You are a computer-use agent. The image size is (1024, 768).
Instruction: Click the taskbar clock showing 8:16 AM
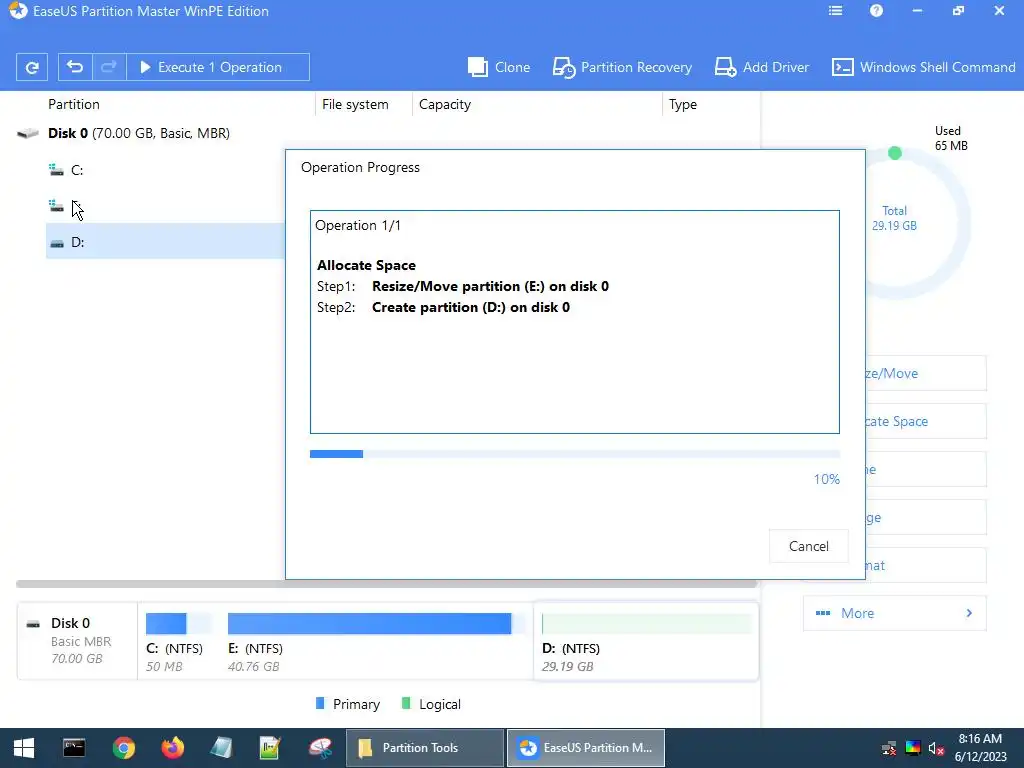tap(980, 748)
